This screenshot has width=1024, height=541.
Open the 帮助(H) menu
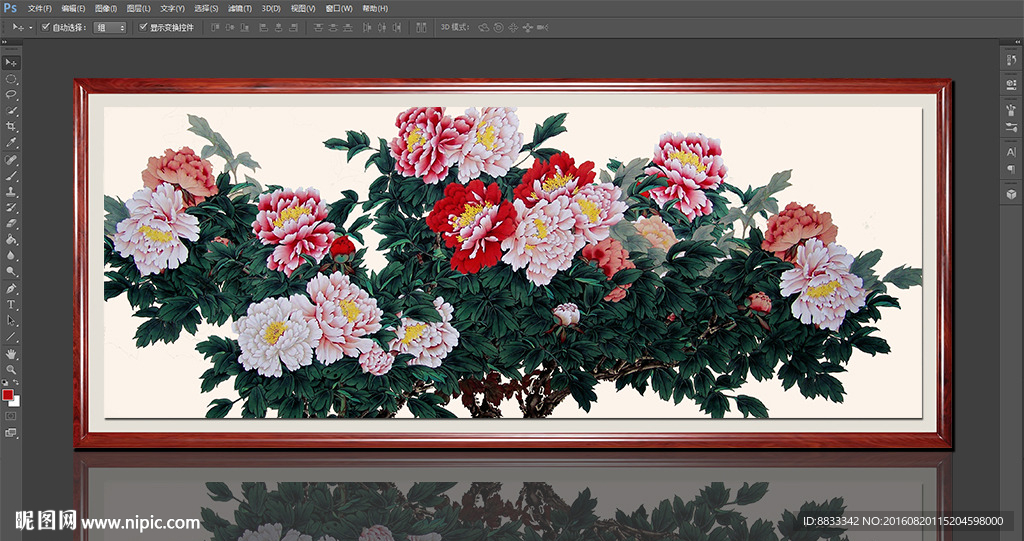(x=375, y=8)
